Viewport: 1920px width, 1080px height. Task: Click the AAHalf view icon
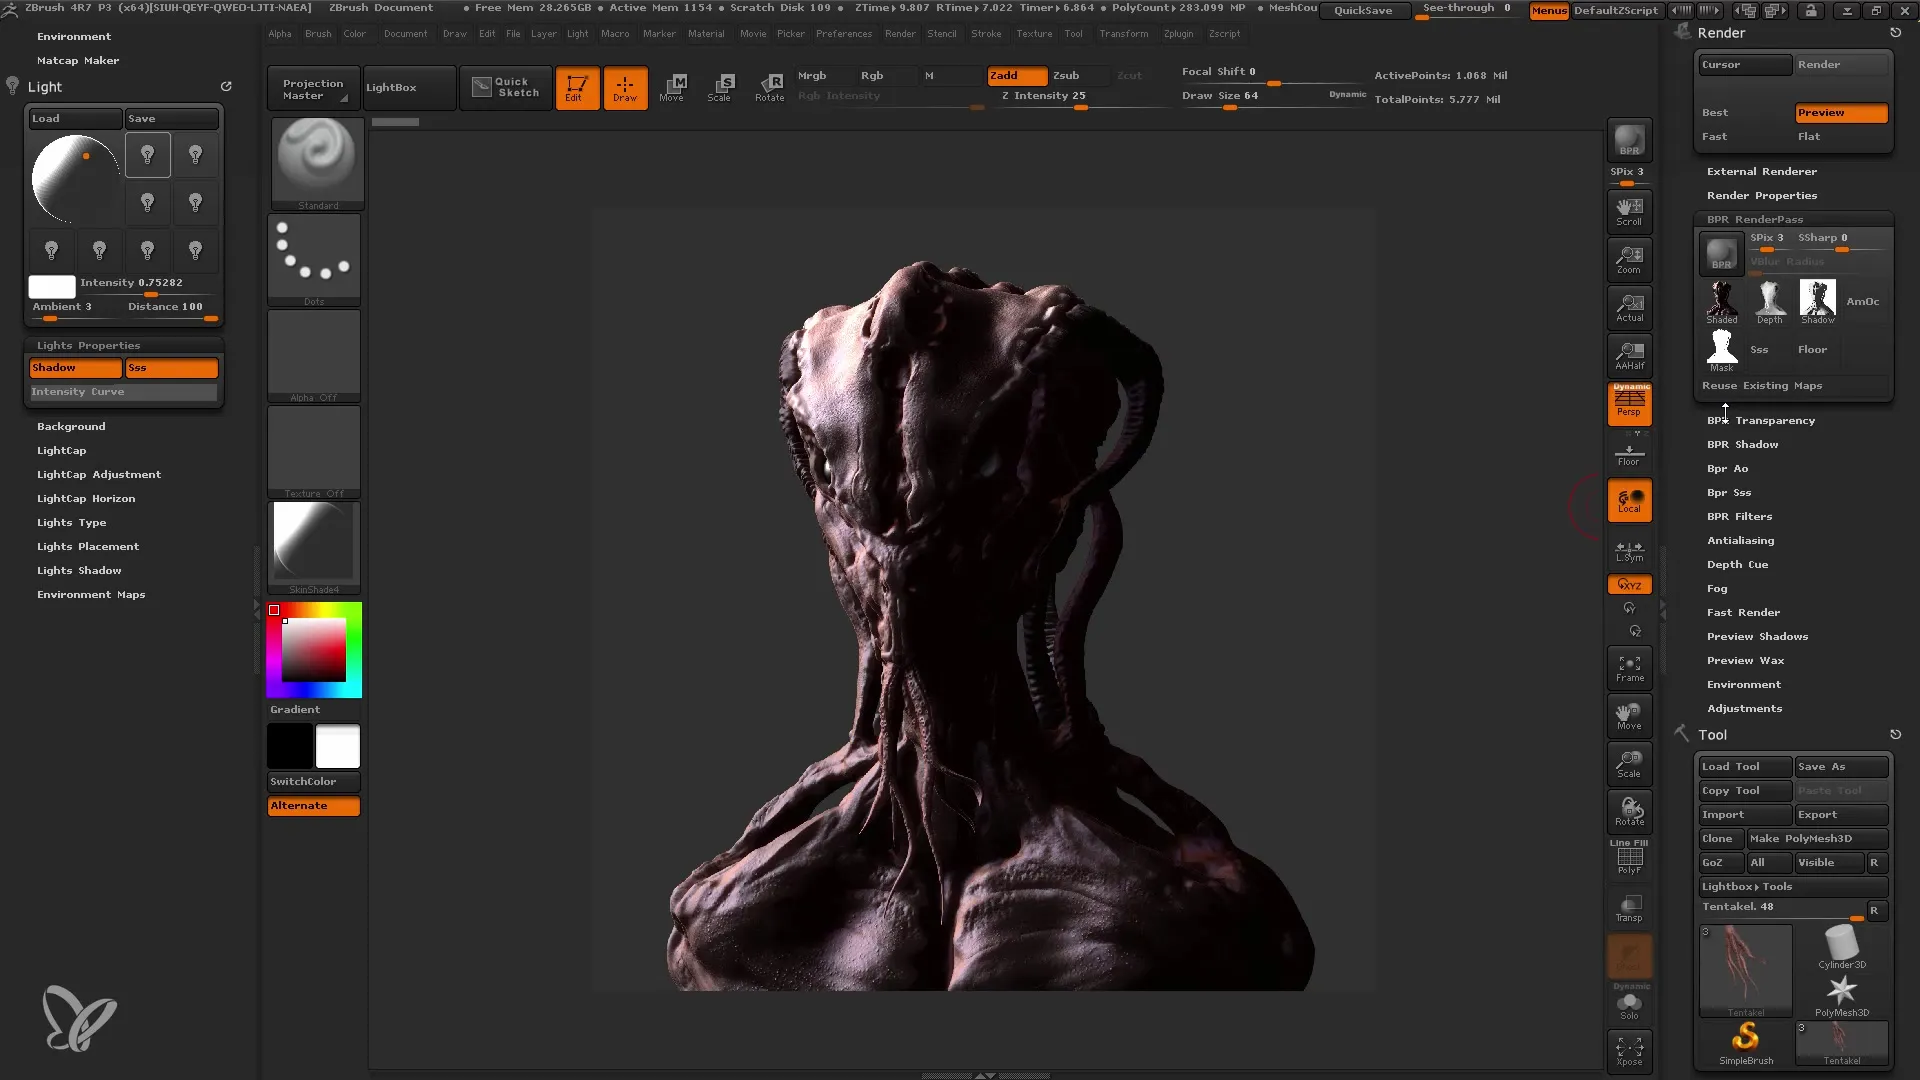[1629, 355]
